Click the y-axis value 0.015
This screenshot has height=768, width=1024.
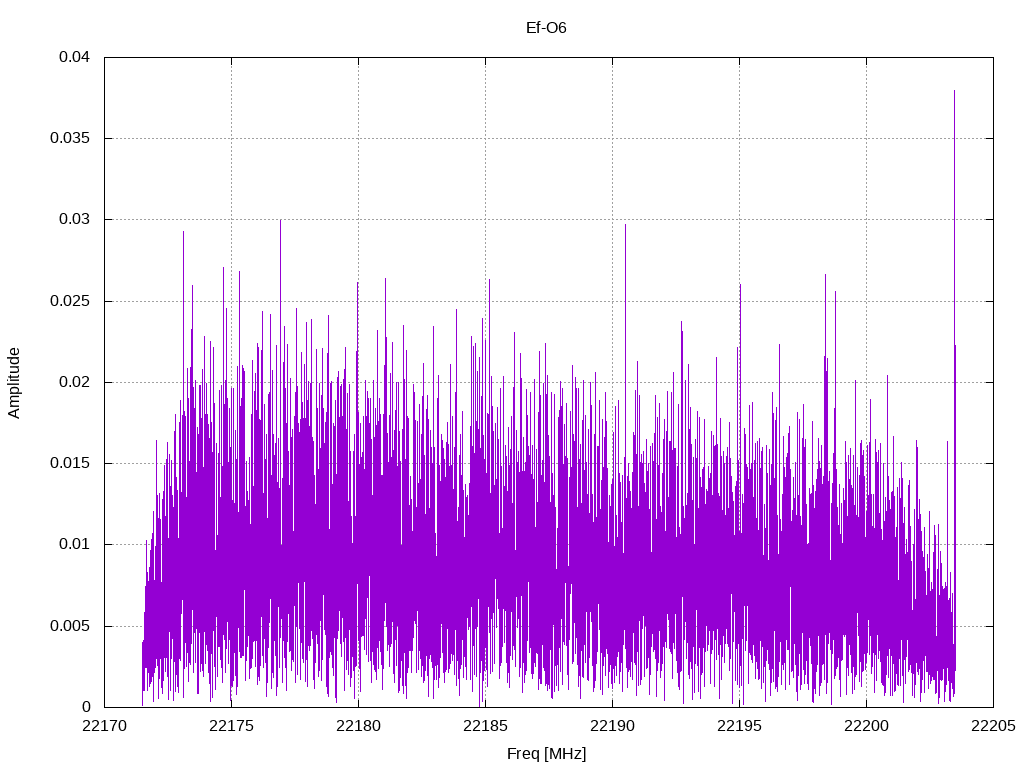click(70, 462)
